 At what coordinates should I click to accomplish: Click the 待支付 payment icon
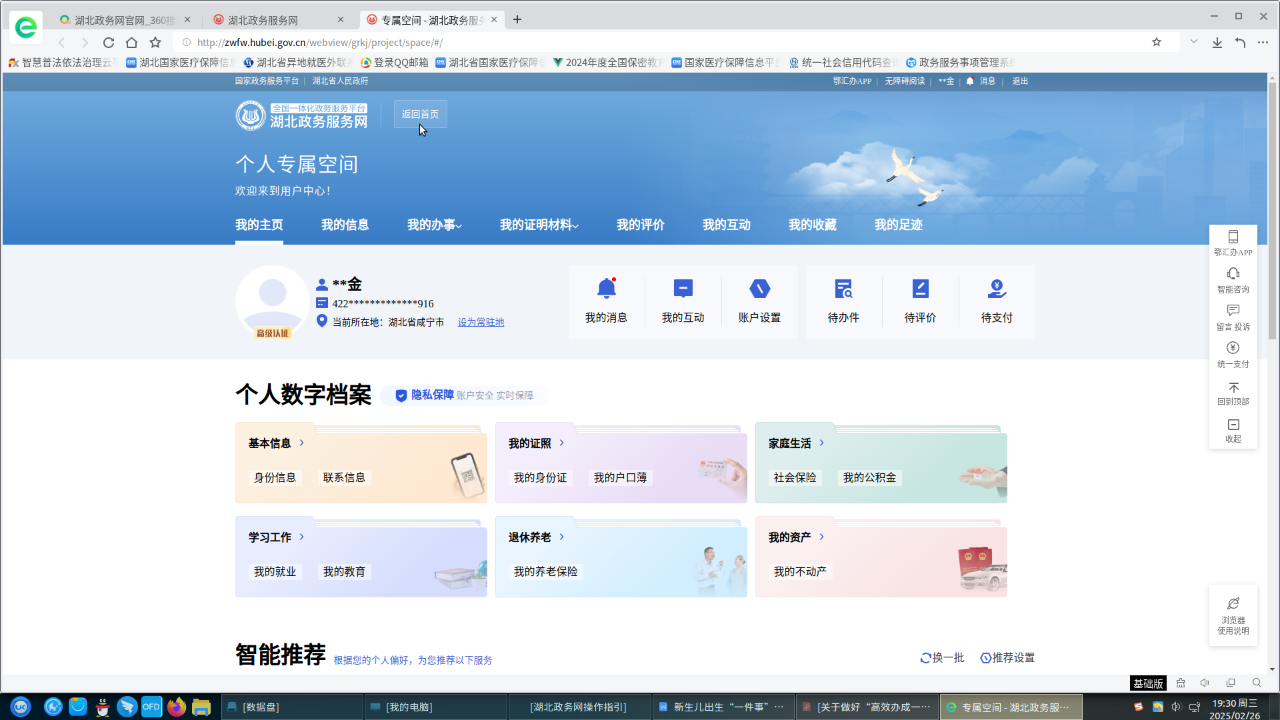click(996, 289)
